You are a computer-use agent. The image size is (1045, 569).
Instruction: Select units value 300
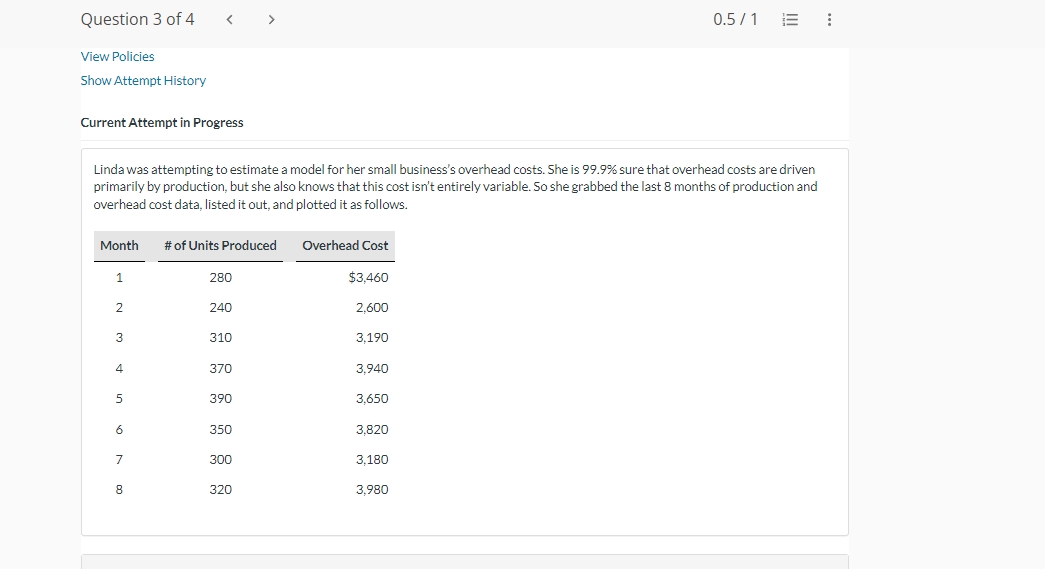pos(221,460)
